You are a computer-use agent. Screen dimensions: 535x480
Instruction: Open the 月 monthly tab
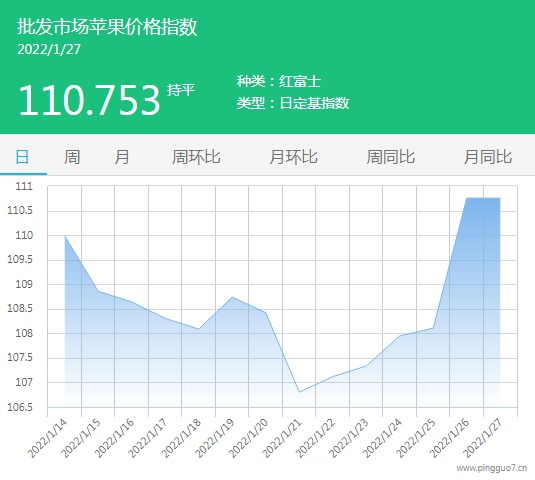pos(122,157)
